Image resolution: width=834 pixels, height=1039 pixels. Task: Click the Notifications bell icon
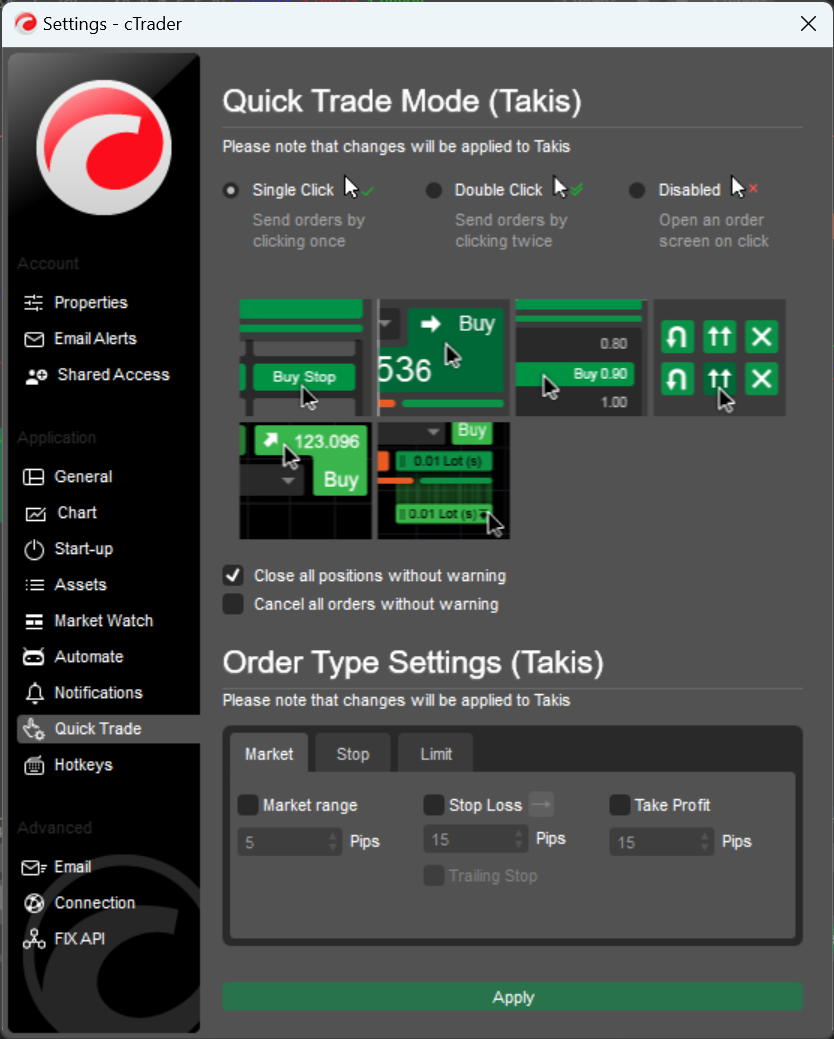34,693
